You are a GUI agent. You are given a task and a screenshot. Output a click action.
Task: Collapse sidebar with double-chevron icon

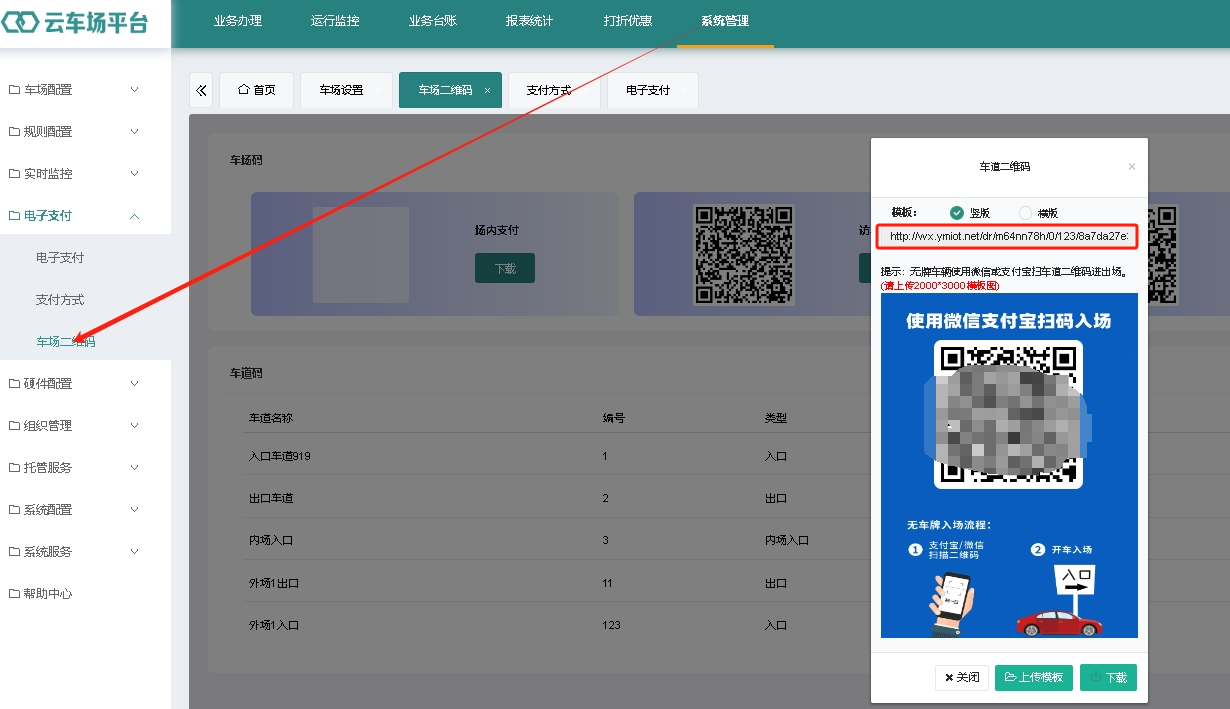tap(202, 90)
